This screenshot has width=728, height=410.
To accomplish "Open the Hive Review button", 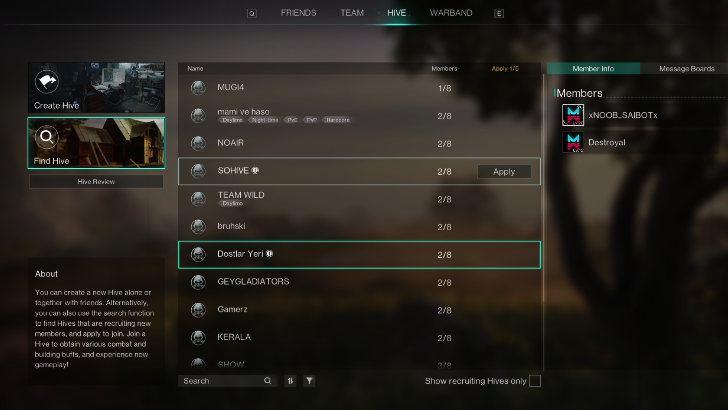I will 96,182.
